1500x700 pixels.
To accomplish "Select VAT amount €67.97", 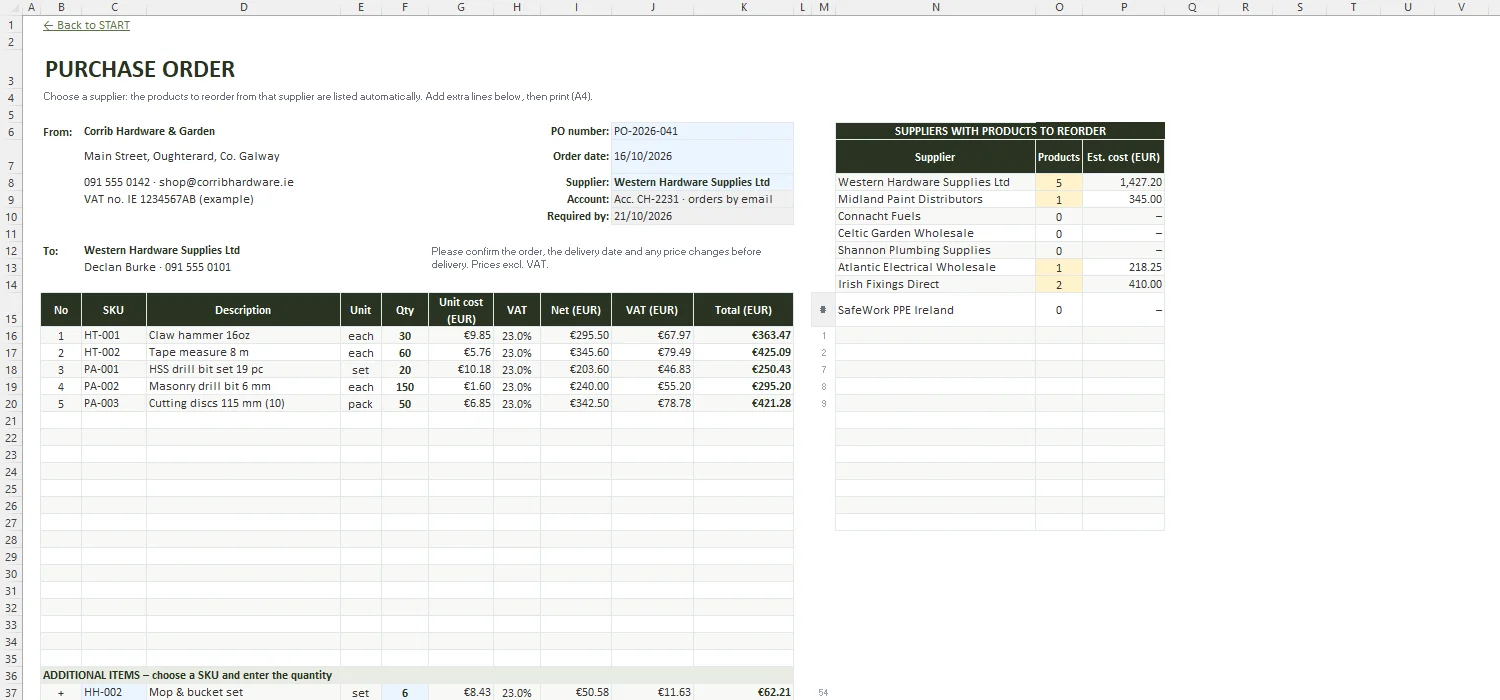I will point(652,335).
